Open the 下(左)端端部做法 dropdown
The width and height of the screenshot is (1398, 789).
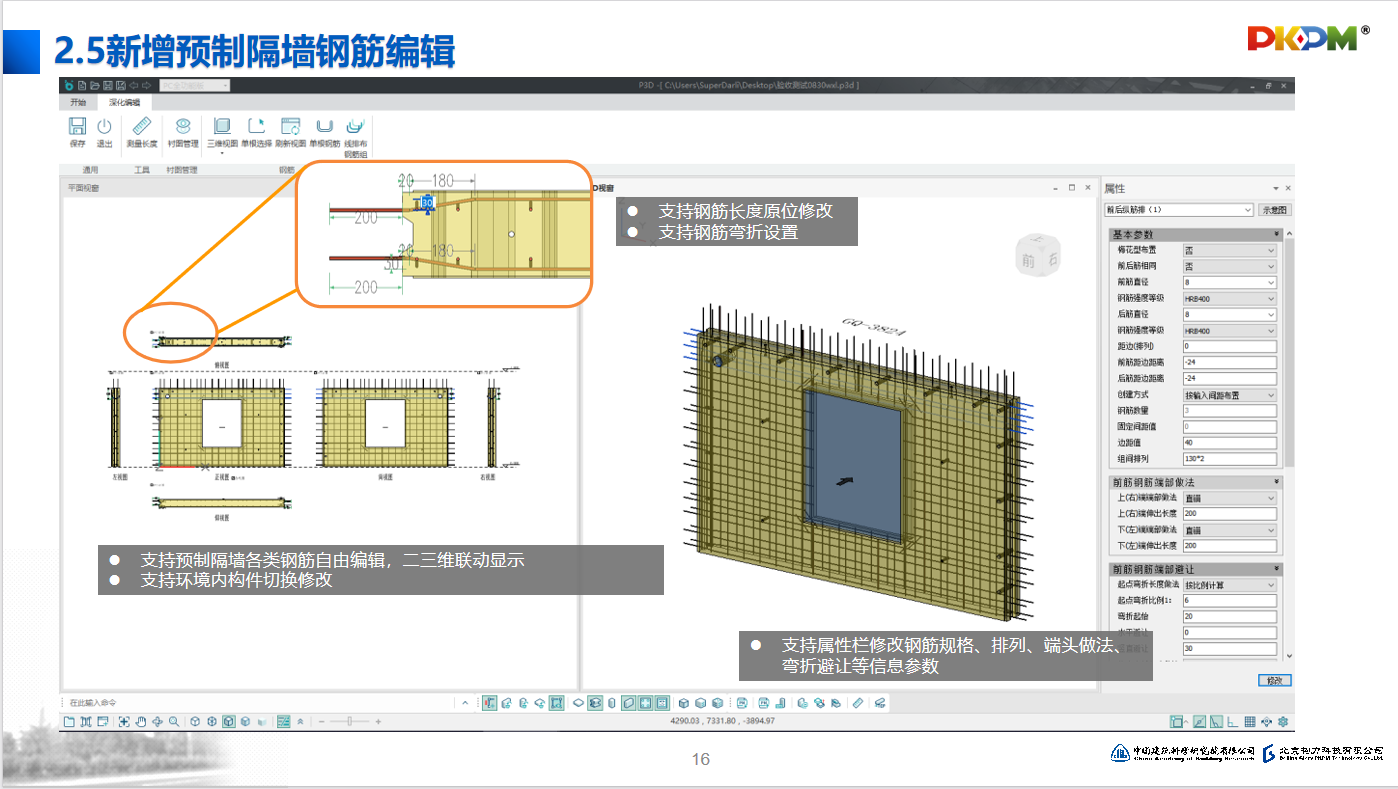1229,530
